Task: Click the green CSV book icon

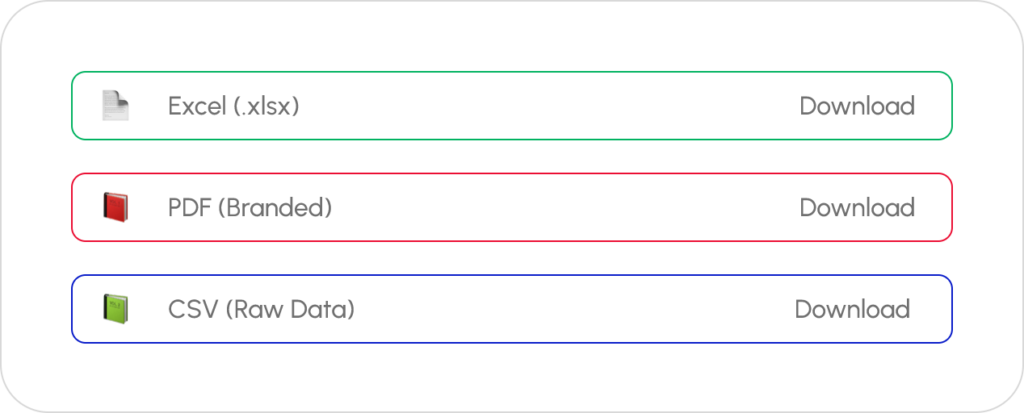Action: tap(115, 309)
